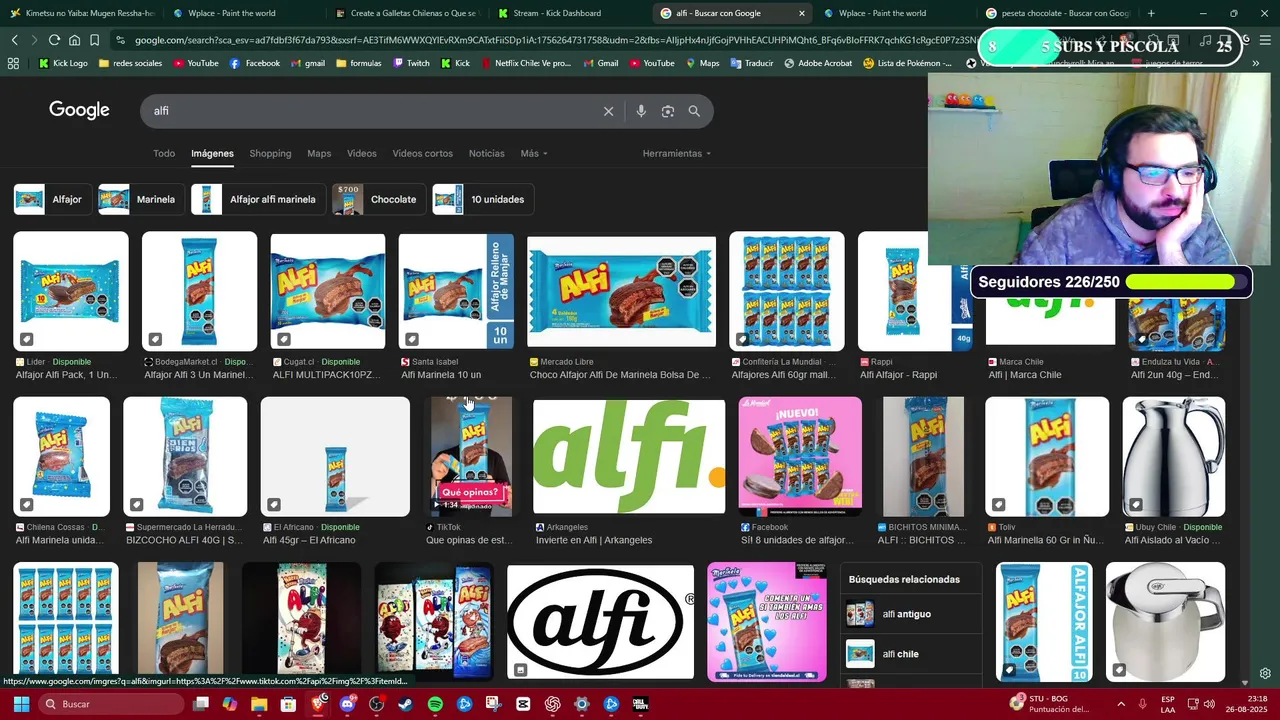Switch to Stream - Kick Dashboard tab
Image resolution: width=1280 pixels, height=720 pixels.
[569, 13]
